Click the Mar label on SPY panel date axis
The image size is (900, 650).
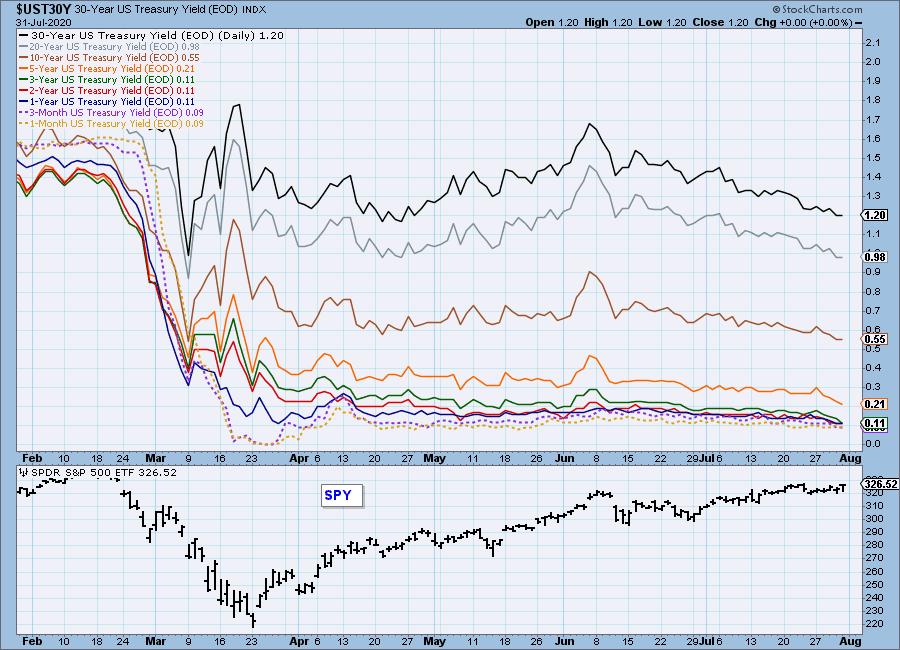coord(156,641)
